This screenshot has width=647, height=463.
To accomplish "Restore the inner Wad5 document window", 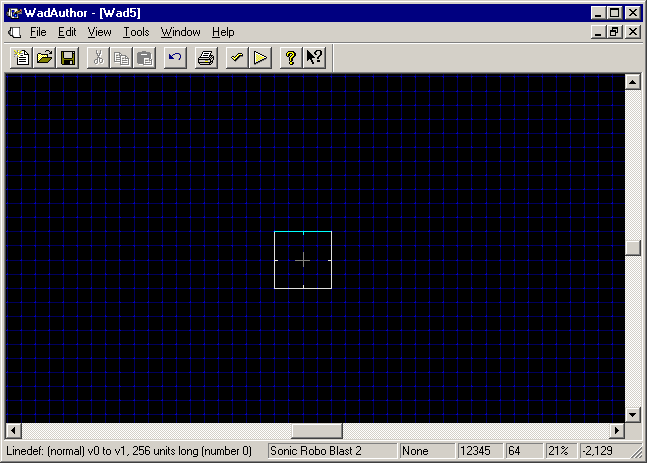I will pyautogui.click(x=614, y=32).
